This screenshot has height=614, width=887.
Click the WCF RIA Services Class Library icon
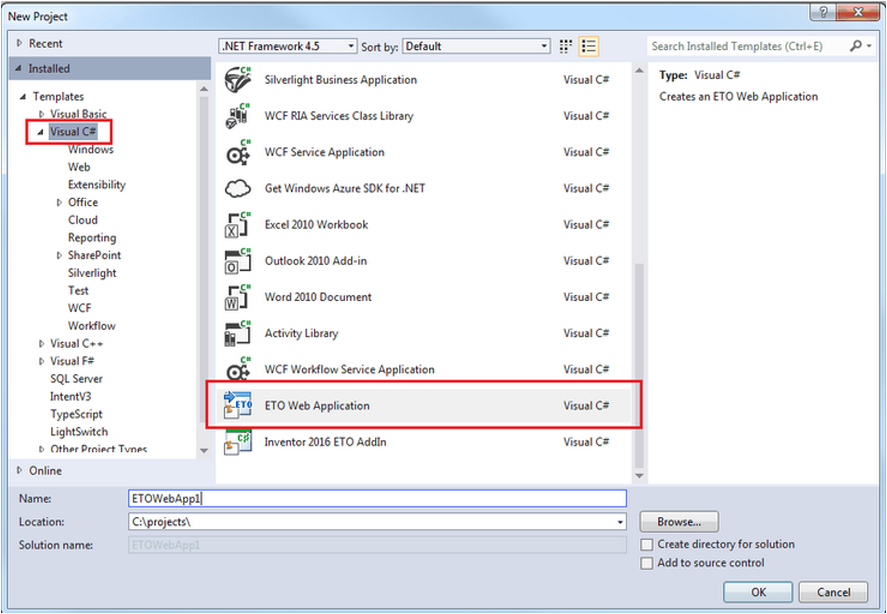point(238,115)
